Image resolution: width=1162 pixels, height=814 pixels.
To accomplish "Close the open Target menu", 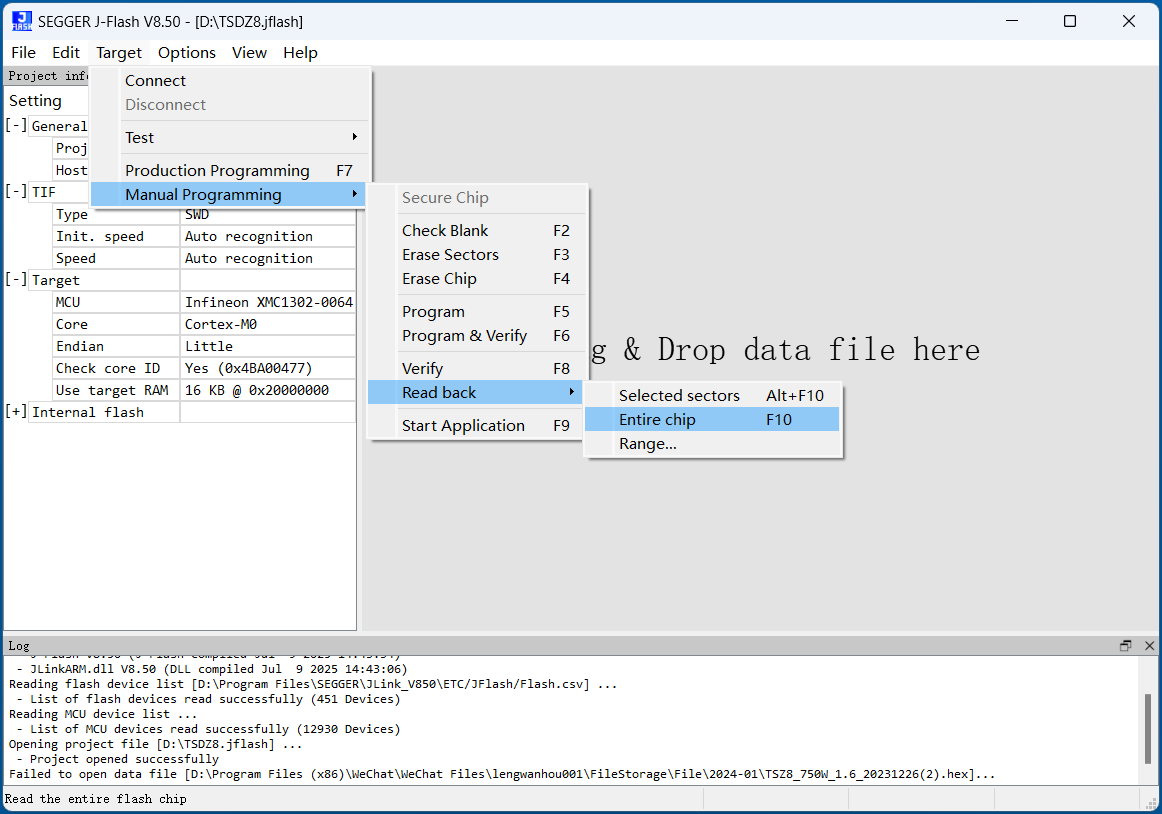I will pos(119,53).
